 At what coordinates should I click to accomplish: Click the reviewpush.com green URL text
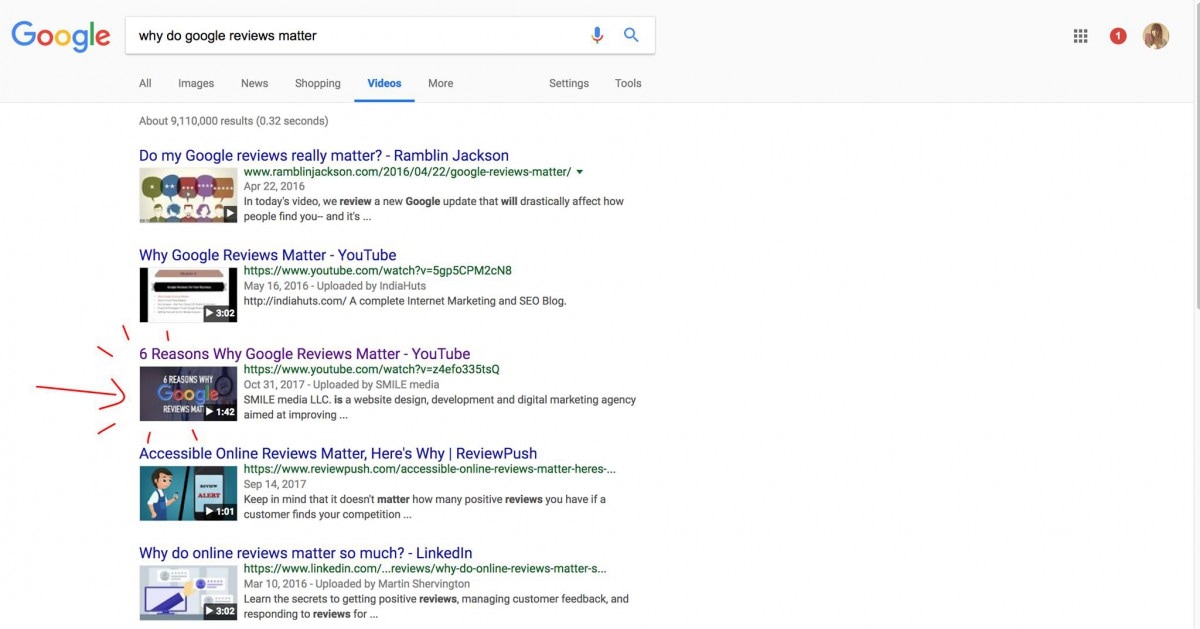[430, 469]
